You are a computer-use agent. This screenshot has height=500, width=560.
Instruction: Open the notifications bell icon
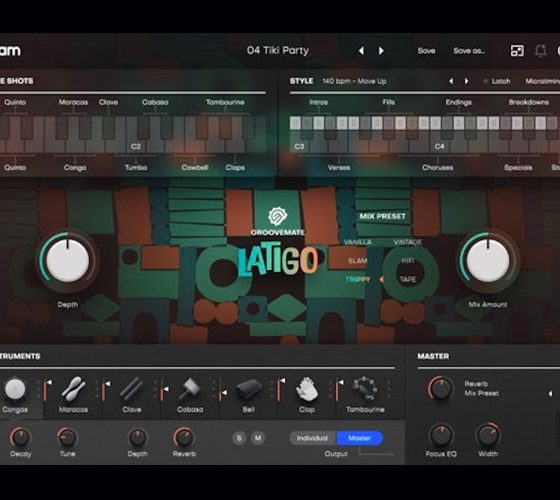(540, 51)
